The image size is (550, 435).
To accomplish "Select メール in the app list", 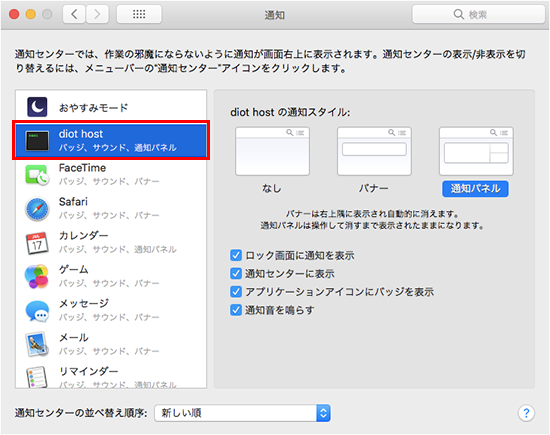I will (111, 344).
